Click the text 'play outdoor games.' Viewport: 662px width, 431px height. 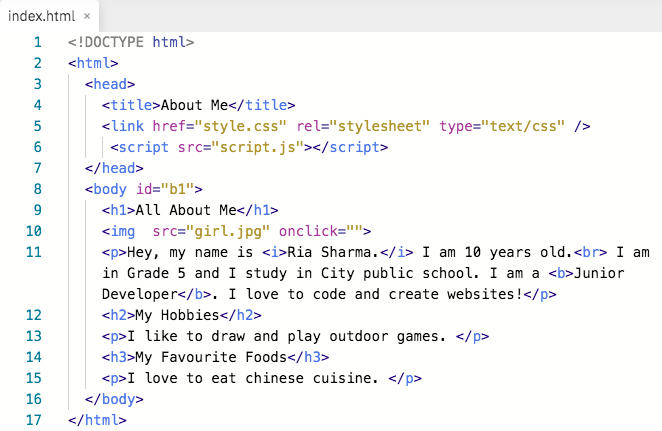[366, 336]
